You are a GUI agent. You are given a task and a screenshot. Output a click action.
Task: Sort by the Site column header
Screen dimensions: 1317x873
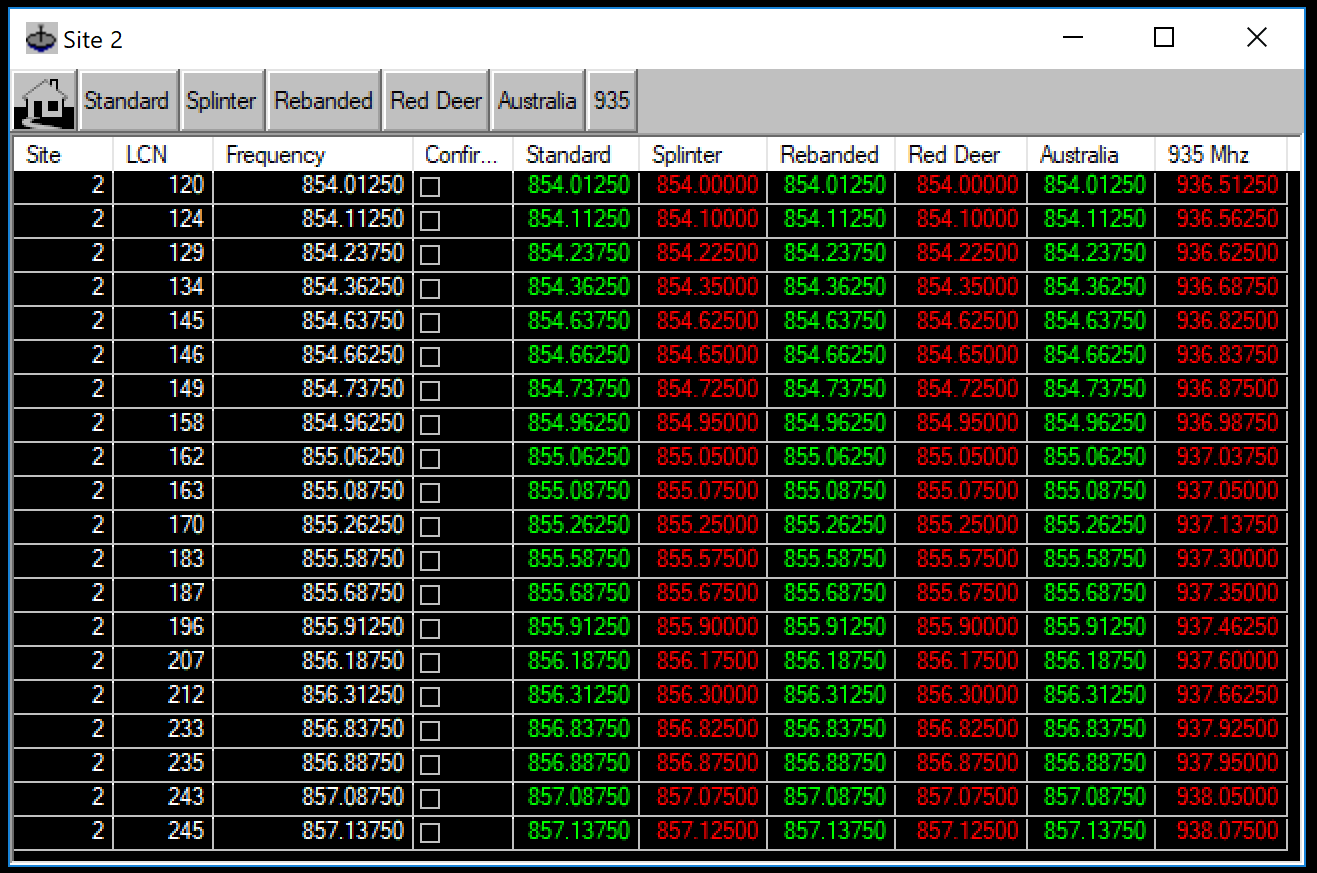(x=62, y=155)
